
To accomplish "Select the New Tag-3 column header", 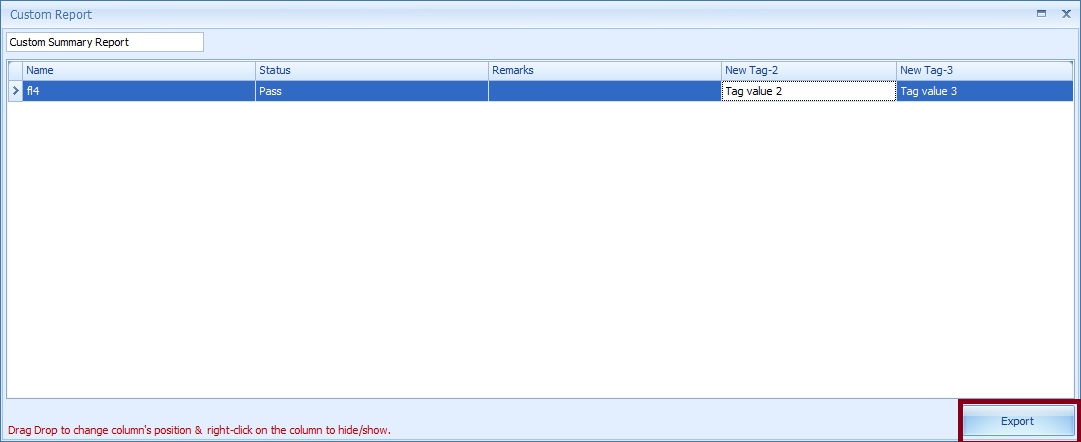I will pyautogui.click(x=984, y=70).
